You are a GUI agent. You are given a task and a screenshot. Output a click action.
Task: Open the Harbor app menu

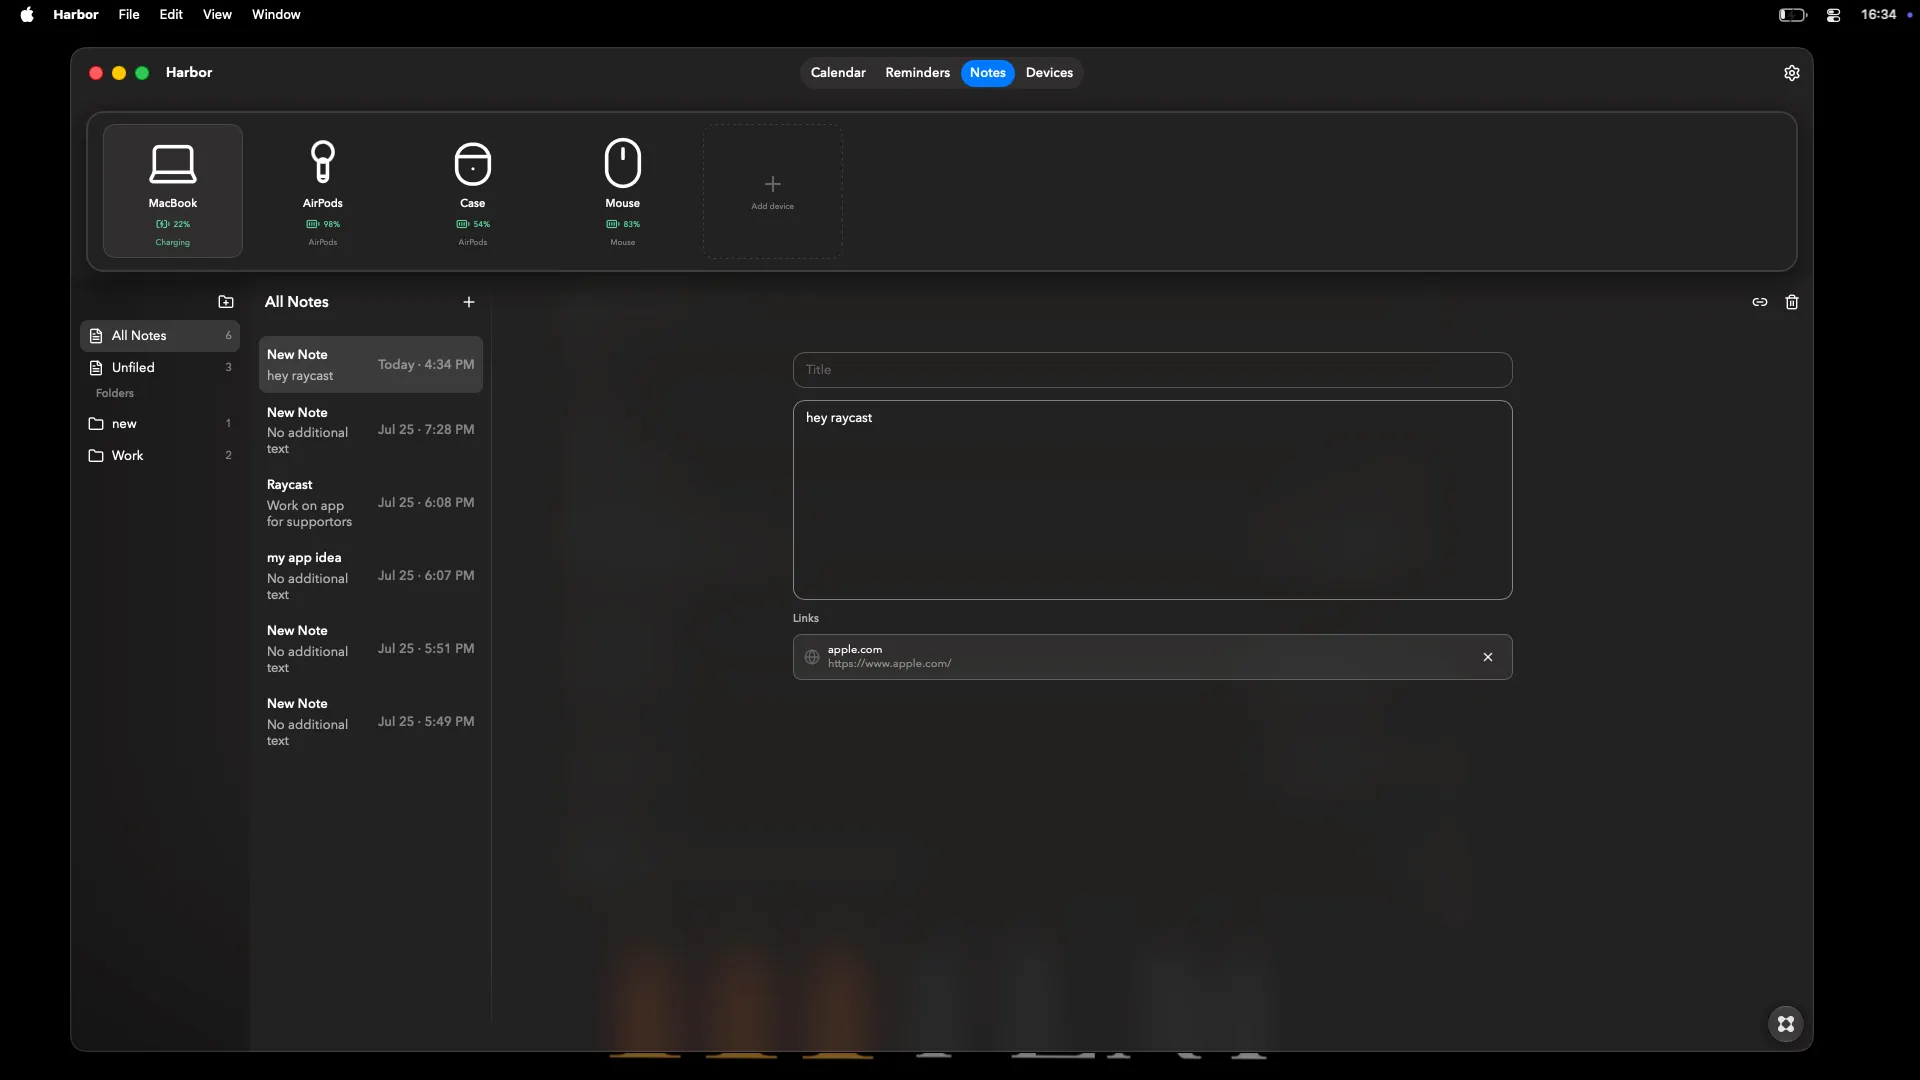76,14
